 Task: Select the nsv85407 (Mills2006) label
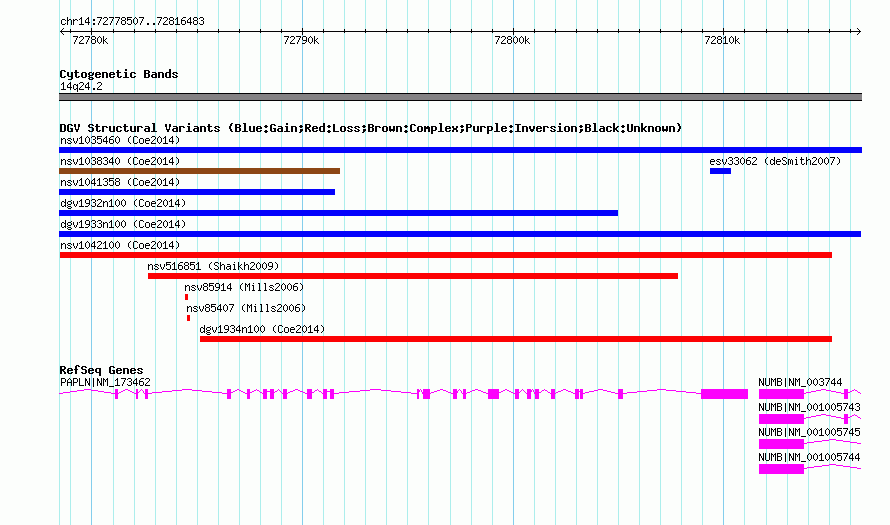click(246, 308)
